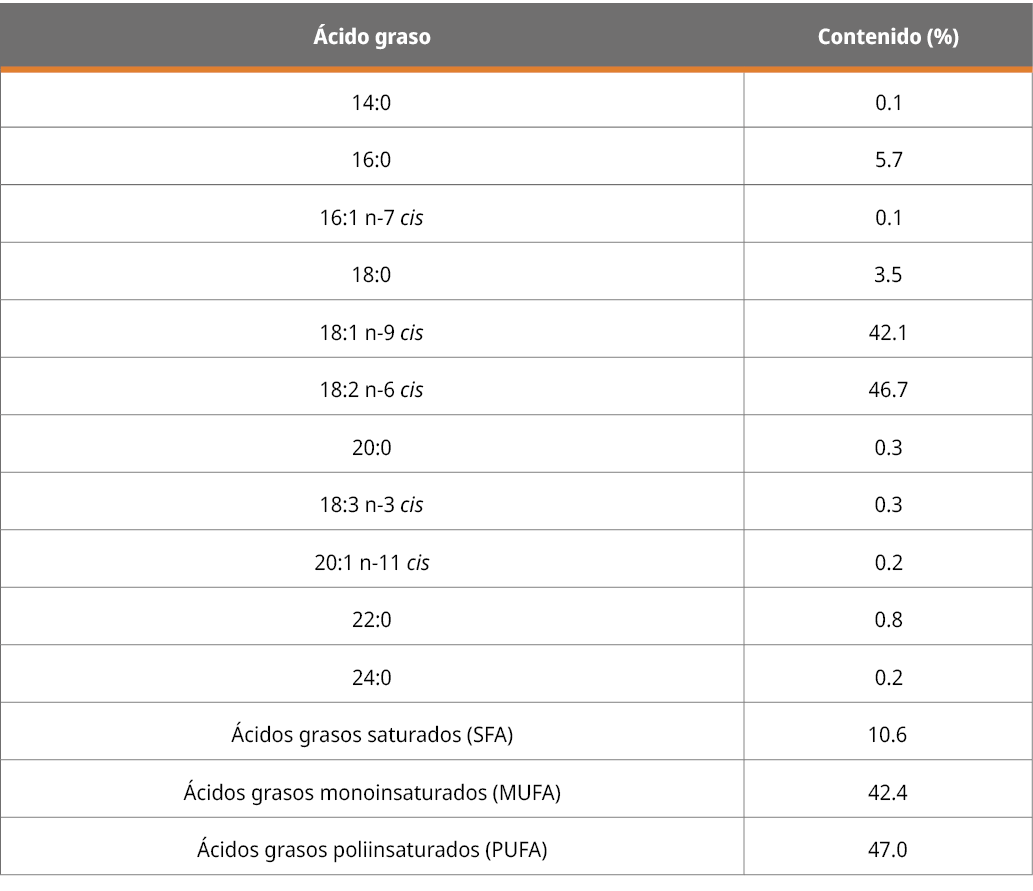Select the 18:0 fatty acid cell
The height and width of the screenshot is (891, 1033).
[371, 275]
